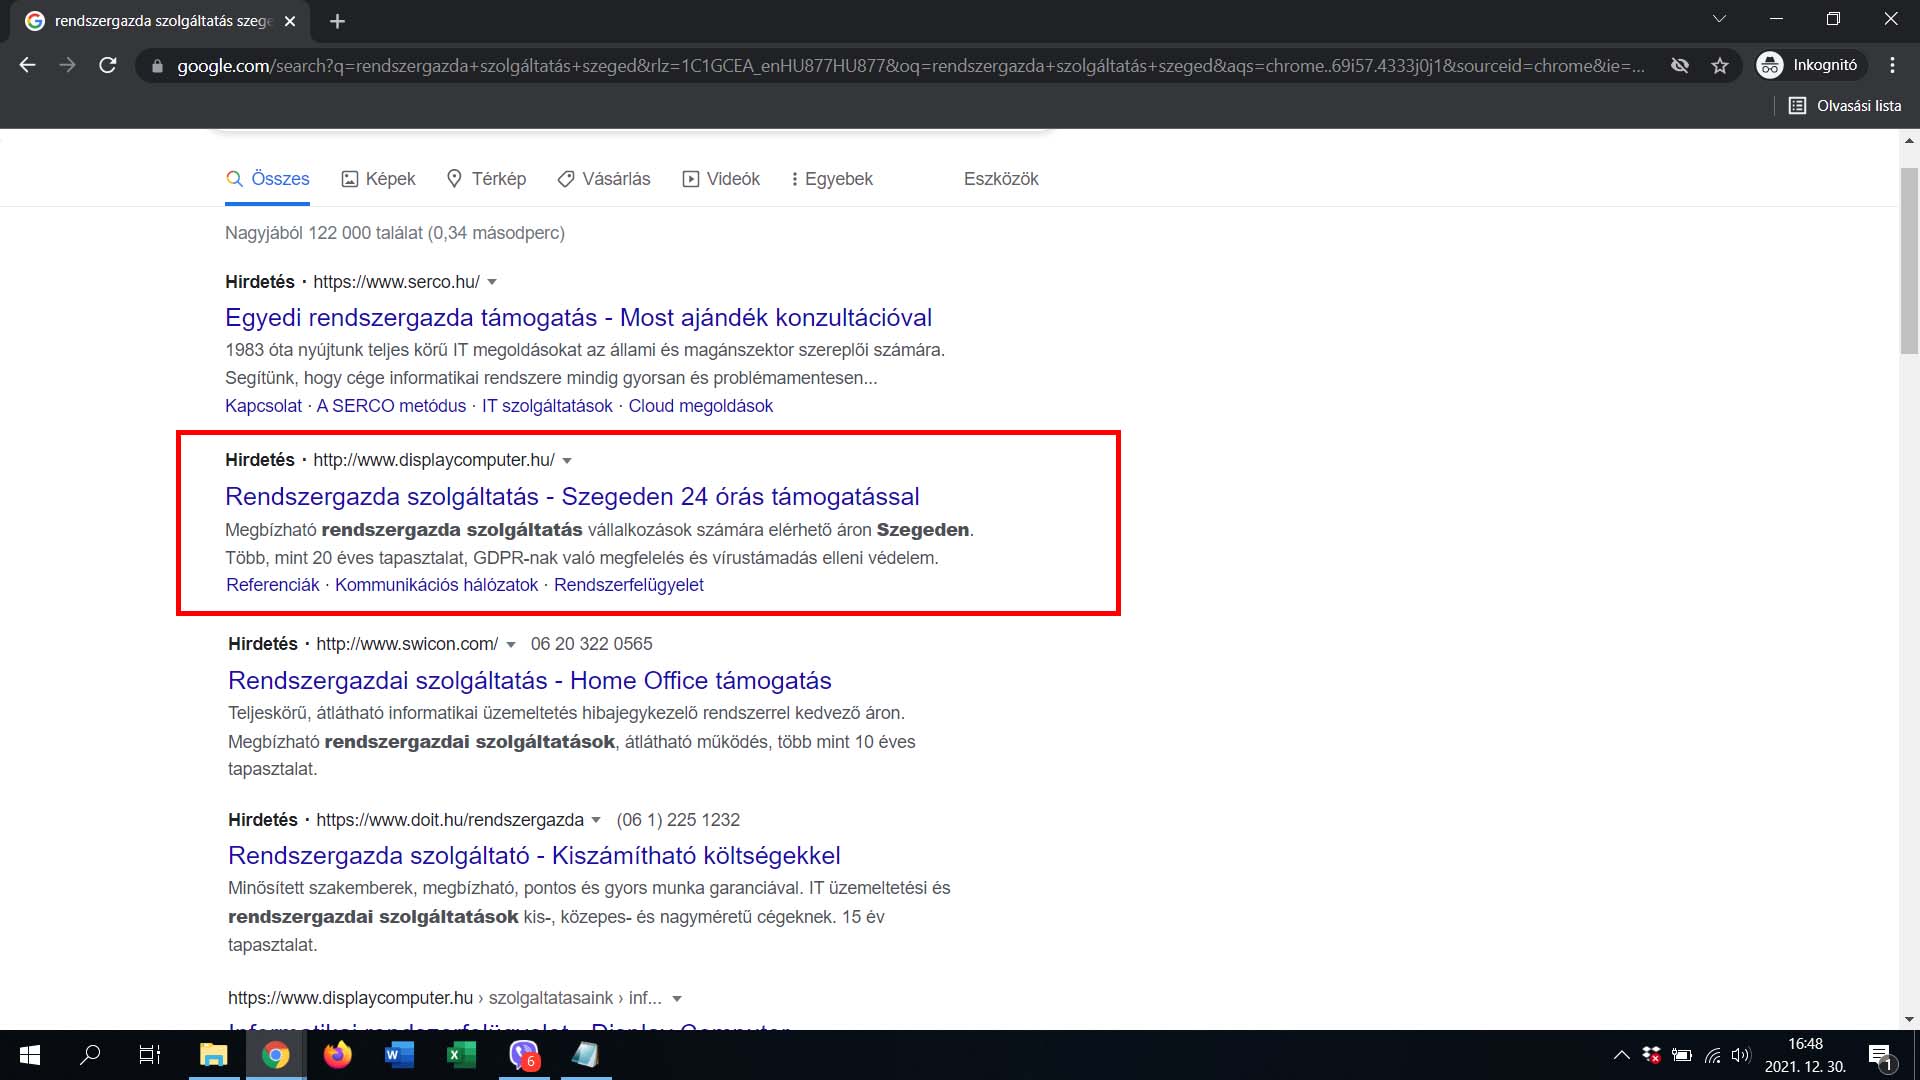Open the Kommunikációs hálózatok sitelink
The image size is (1920, 1080).
pos(436,585)
